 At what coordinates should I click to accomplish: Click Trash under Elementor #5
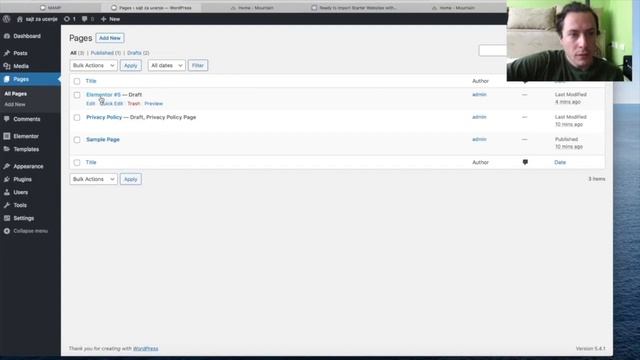point(133,104)
